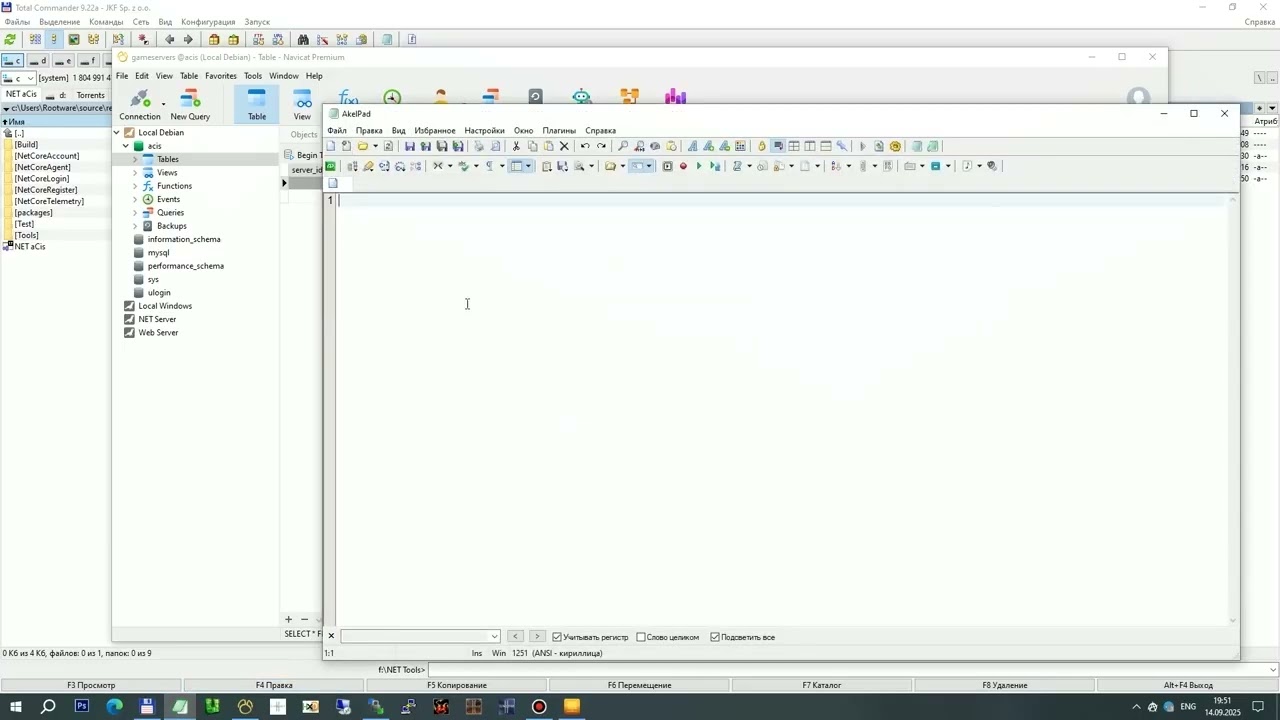
Task: Click the 'F3 Просмотр' button
Action: (91, 685)
